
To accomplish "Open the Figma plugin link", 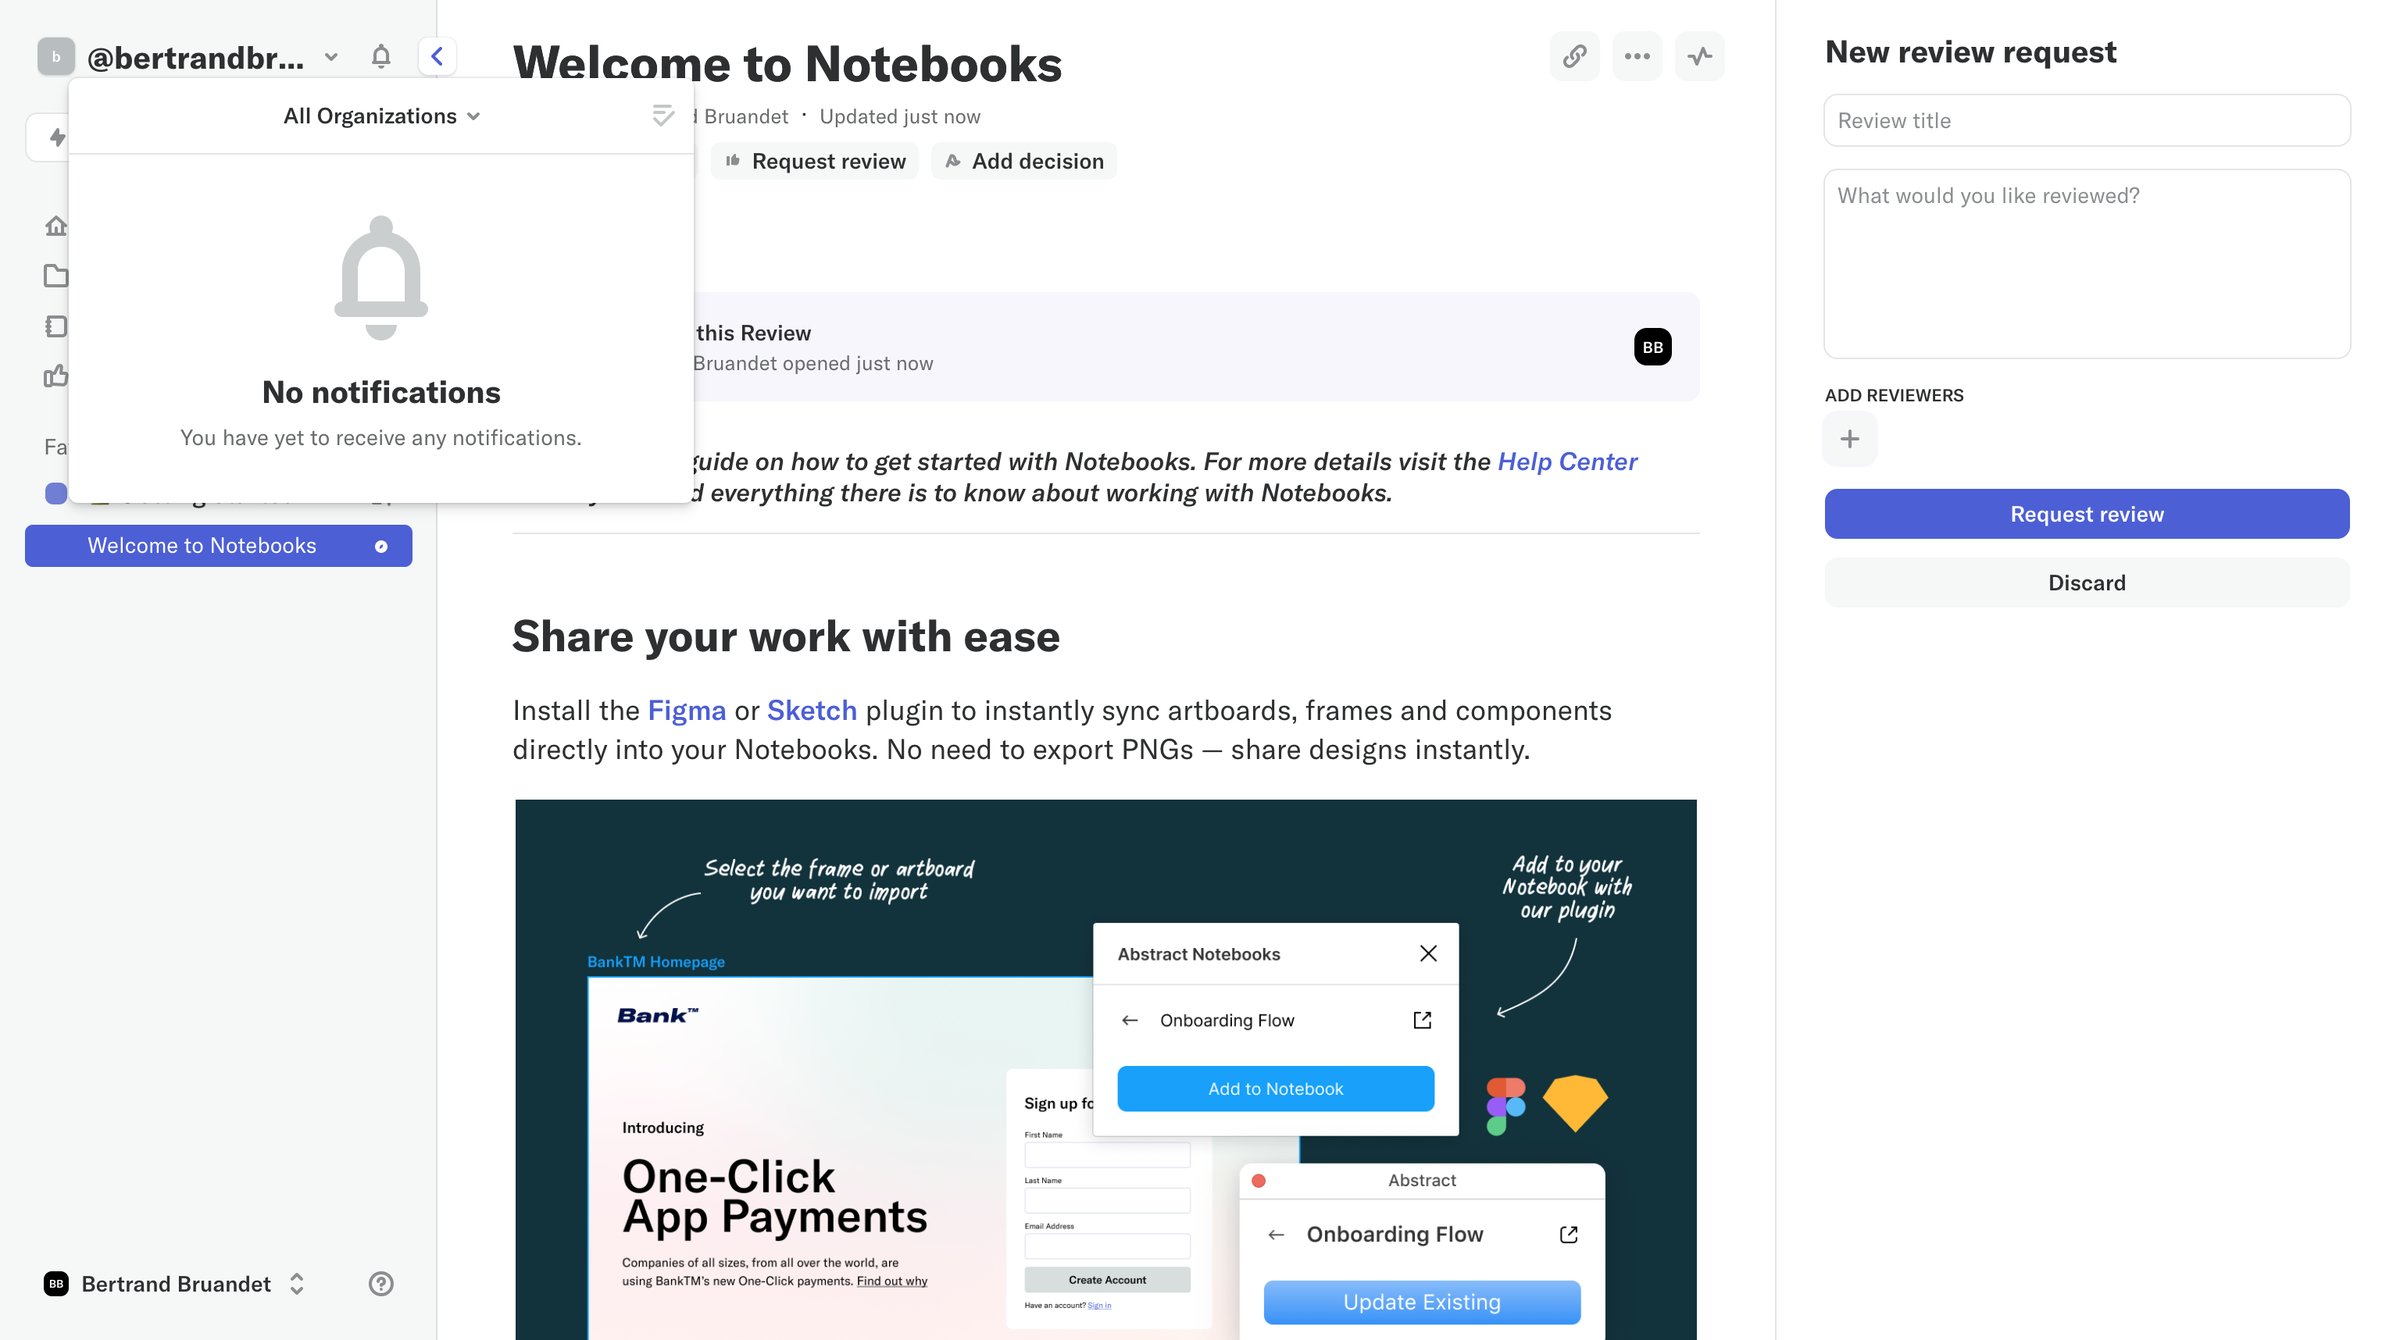I will tap(687, 710).
